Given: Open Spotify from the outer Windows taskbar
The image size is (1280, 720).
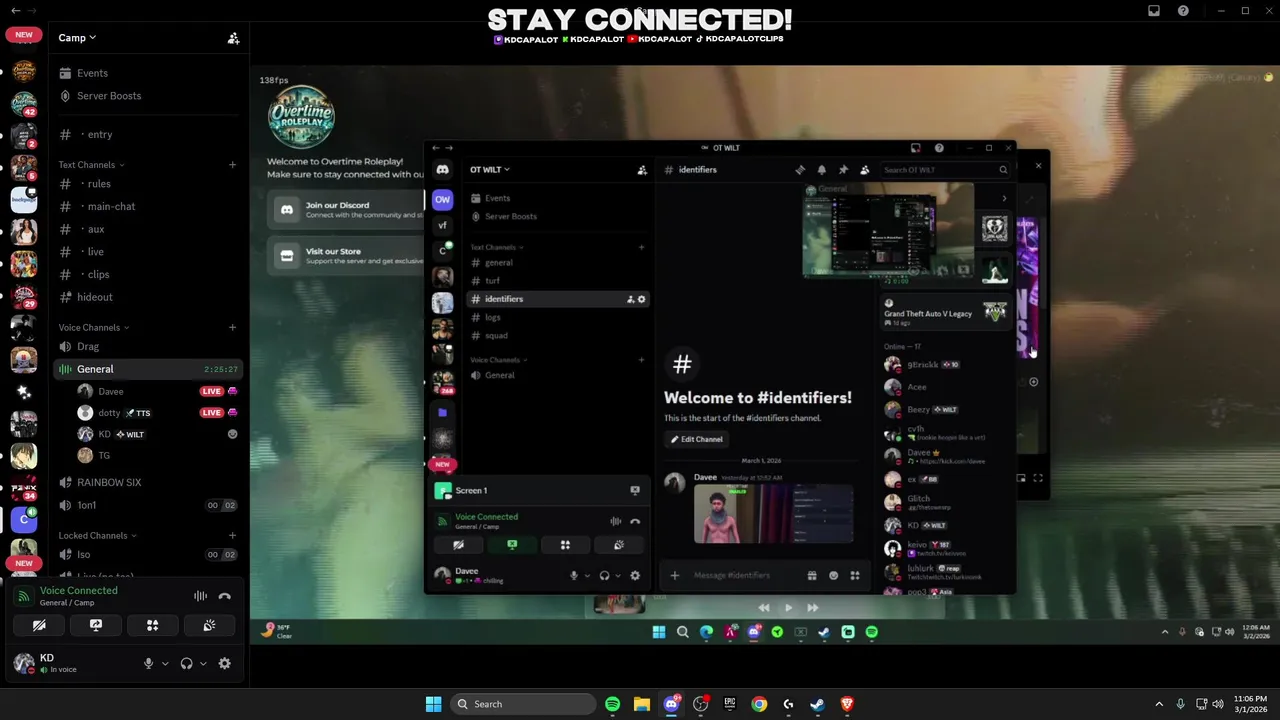Looking at the screenshot, I should 612,704.
